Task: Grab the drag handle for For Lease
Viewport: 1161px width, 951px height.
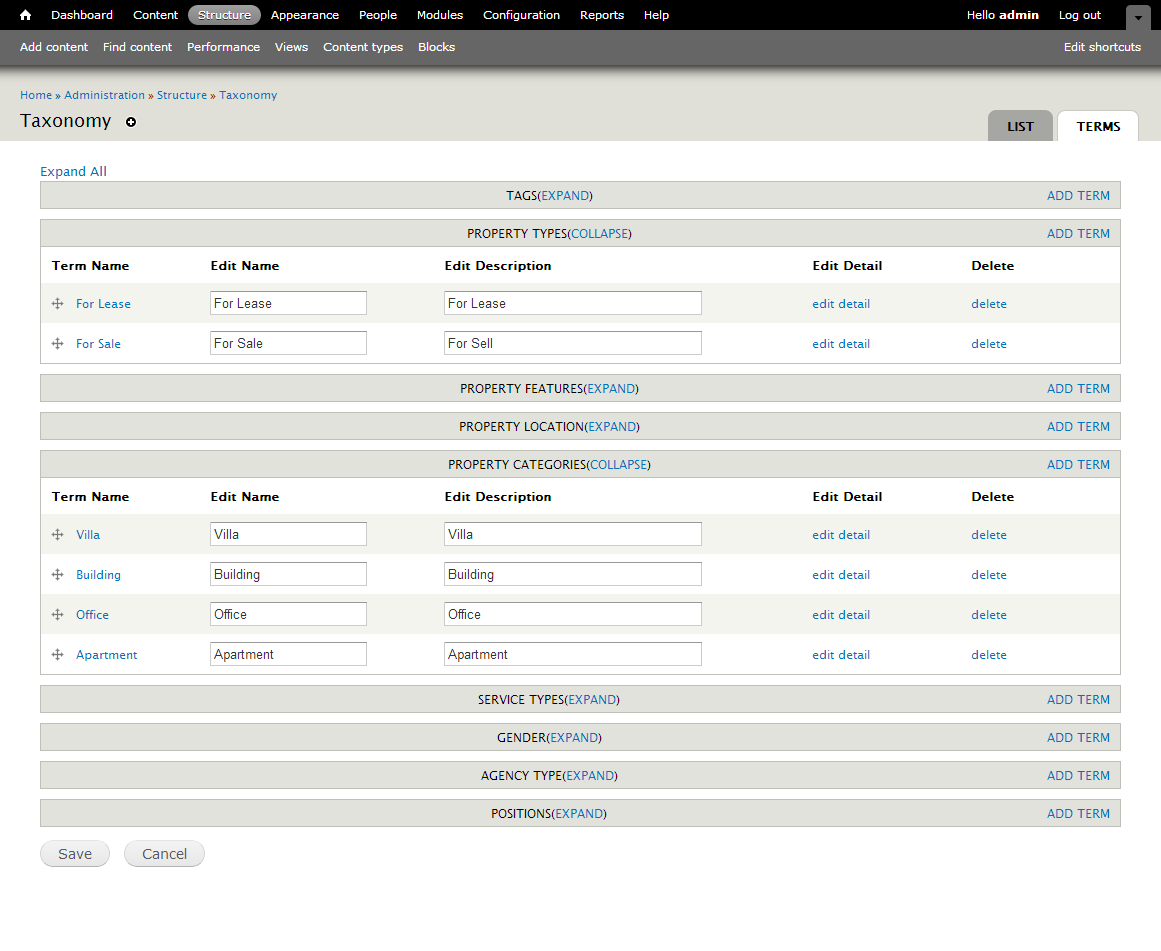Action: 57,303
